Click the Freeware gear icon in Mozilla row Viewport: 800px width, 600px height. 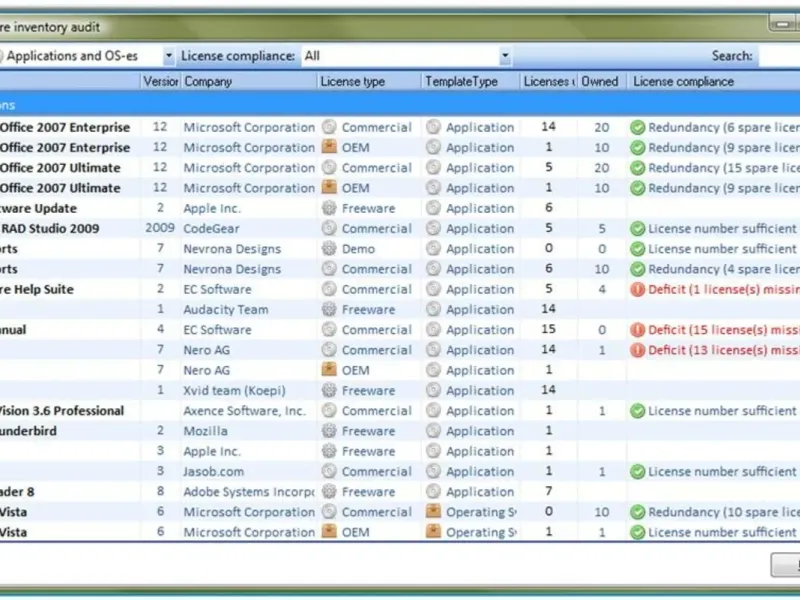click(329, 431)
